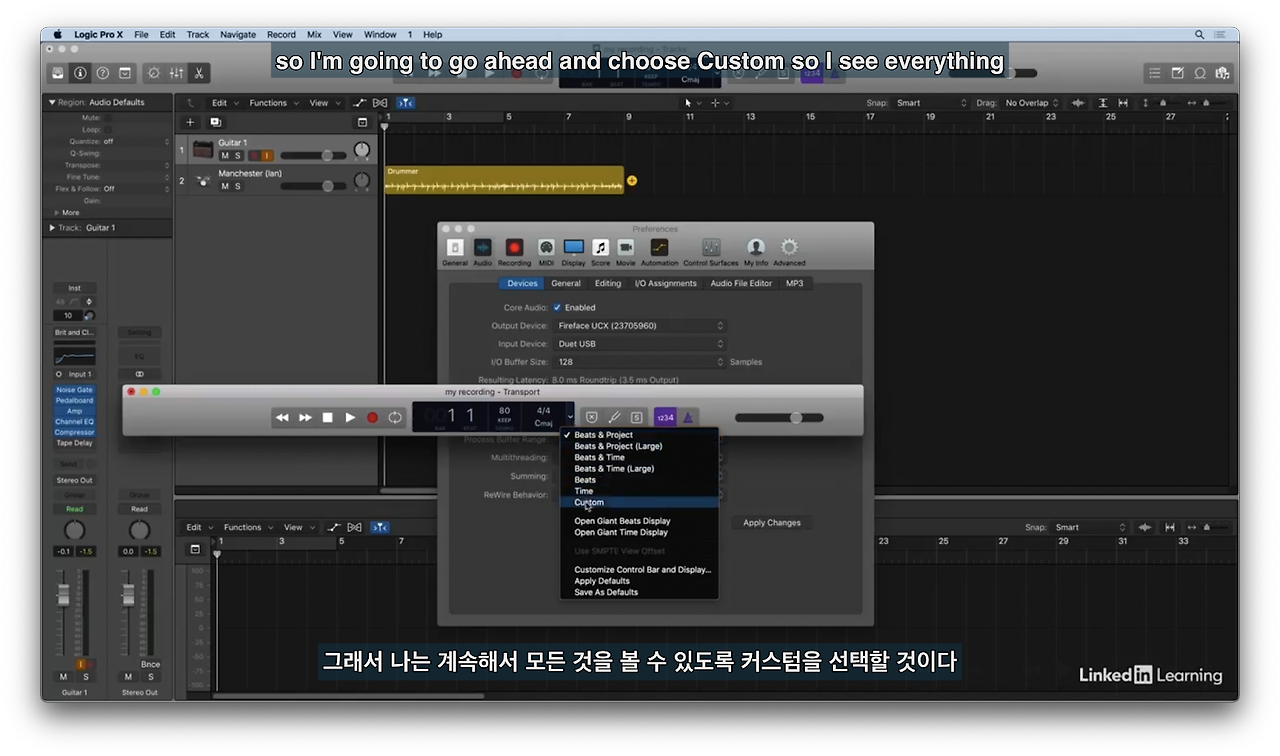This screenshot has height=756, width=1280.
Task: Open the Track menu in menu bar
Action: pos(198,35)
